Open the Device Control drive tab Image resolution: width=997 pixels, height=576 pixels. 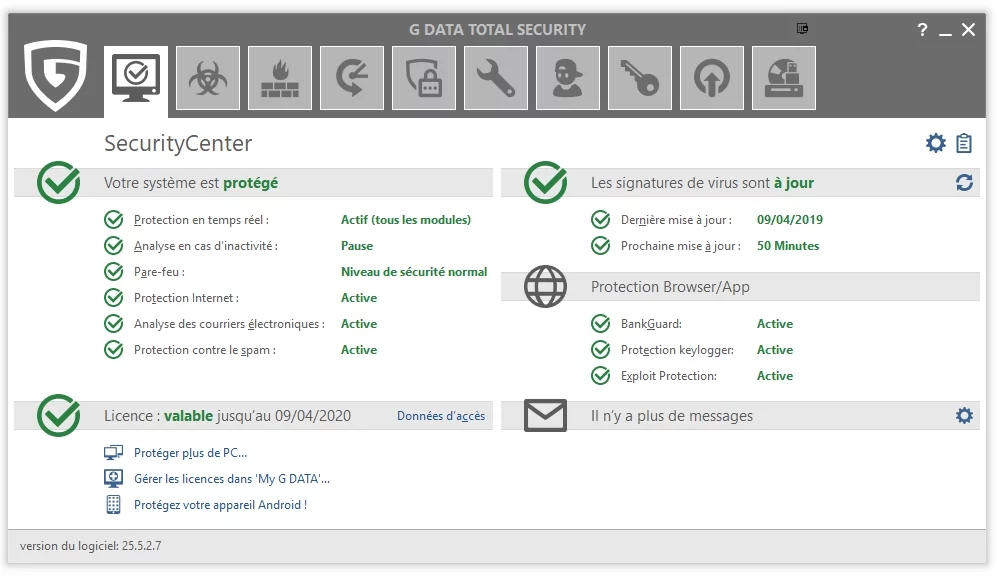783,78
